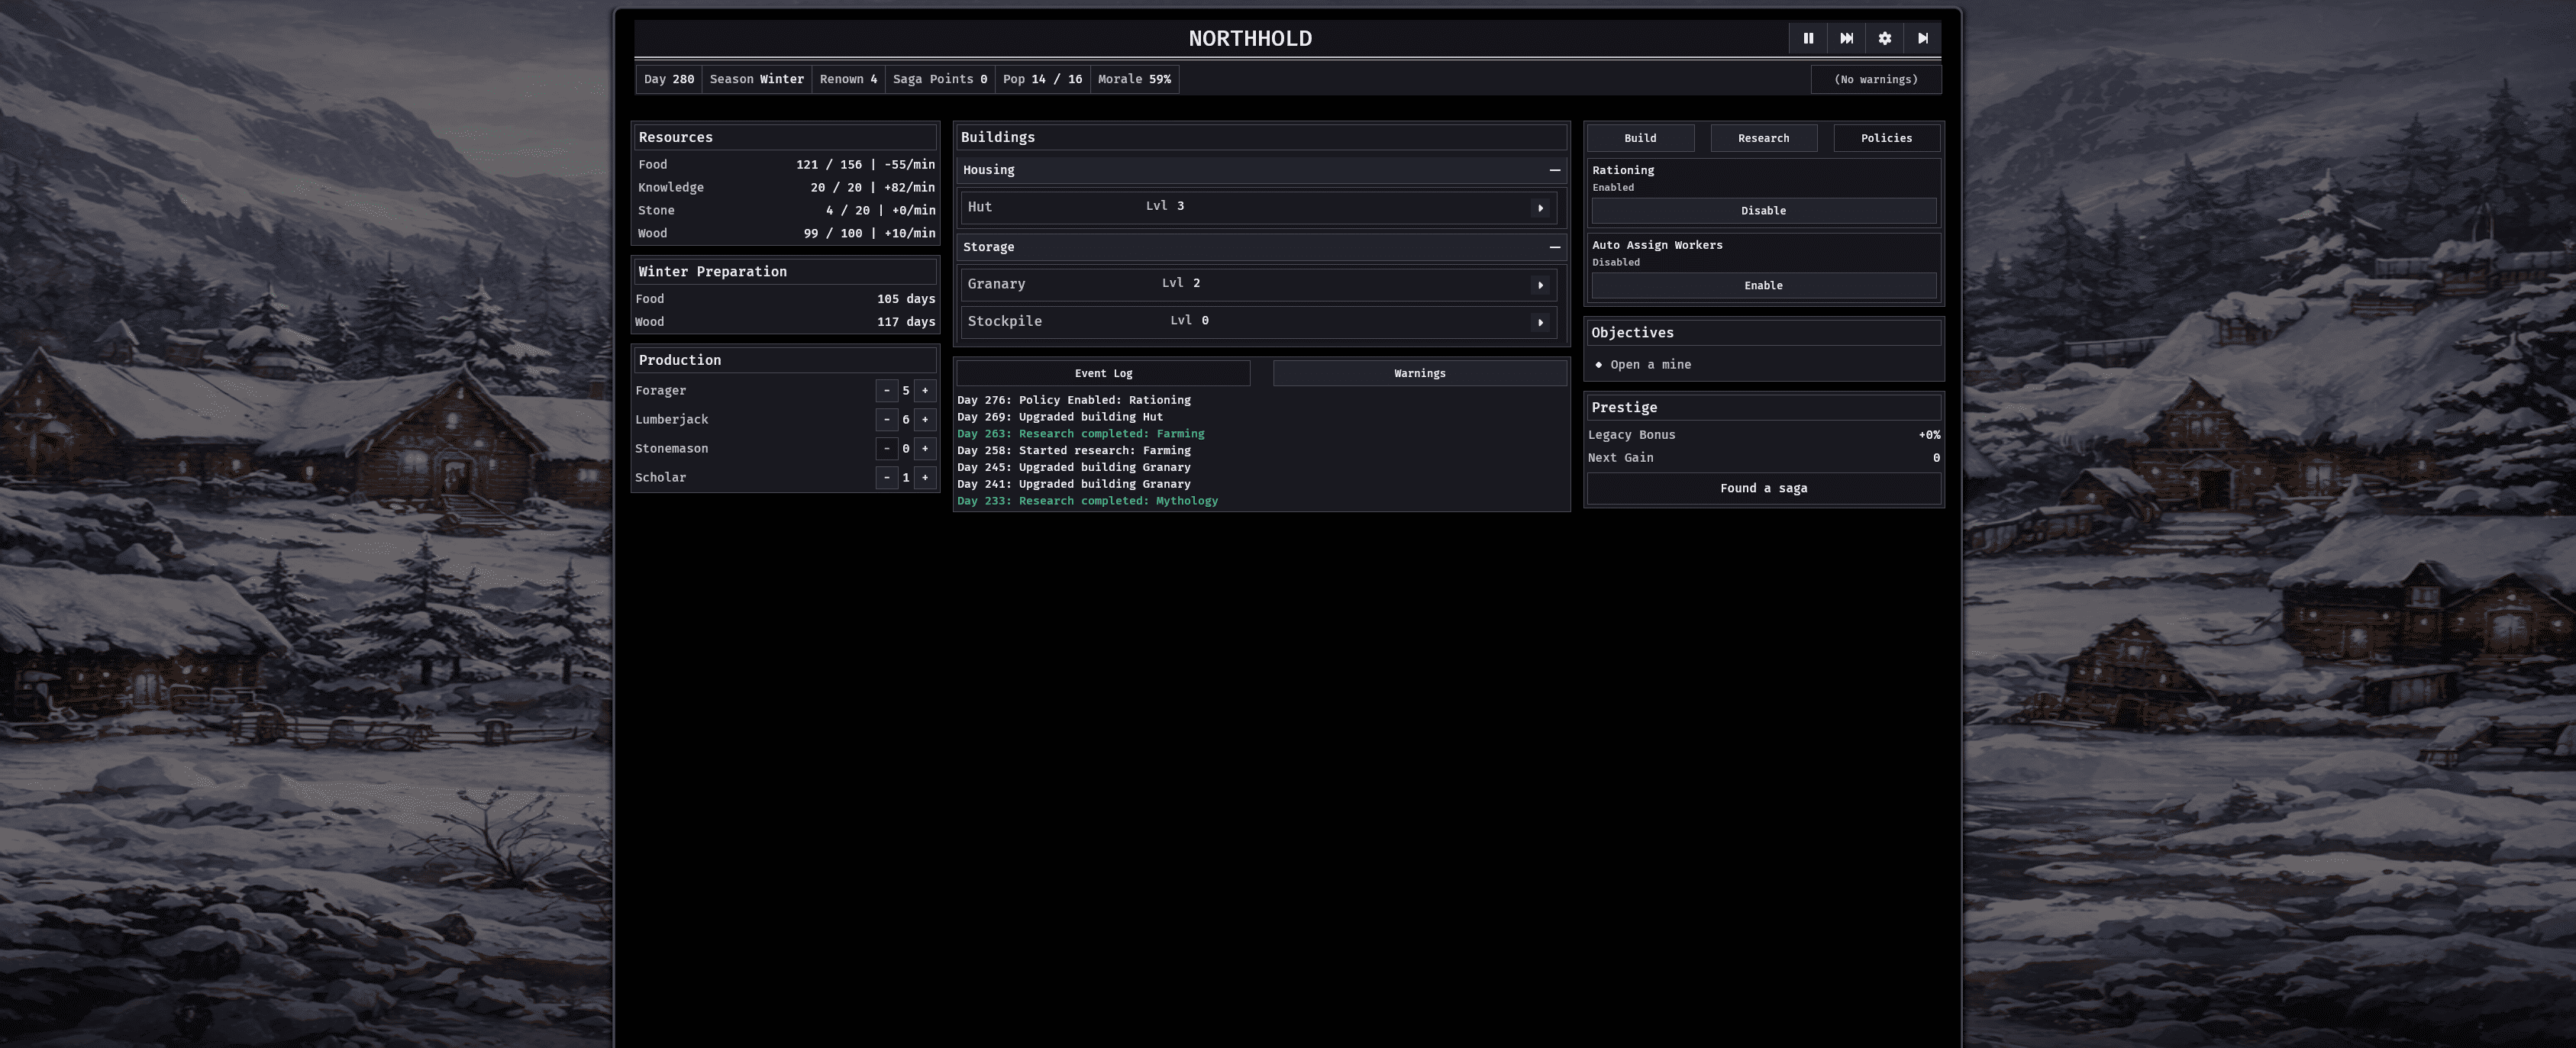Collapse the Storage section
This screenshot has width=2576, height=1048.
click(x=1554, y=247)
